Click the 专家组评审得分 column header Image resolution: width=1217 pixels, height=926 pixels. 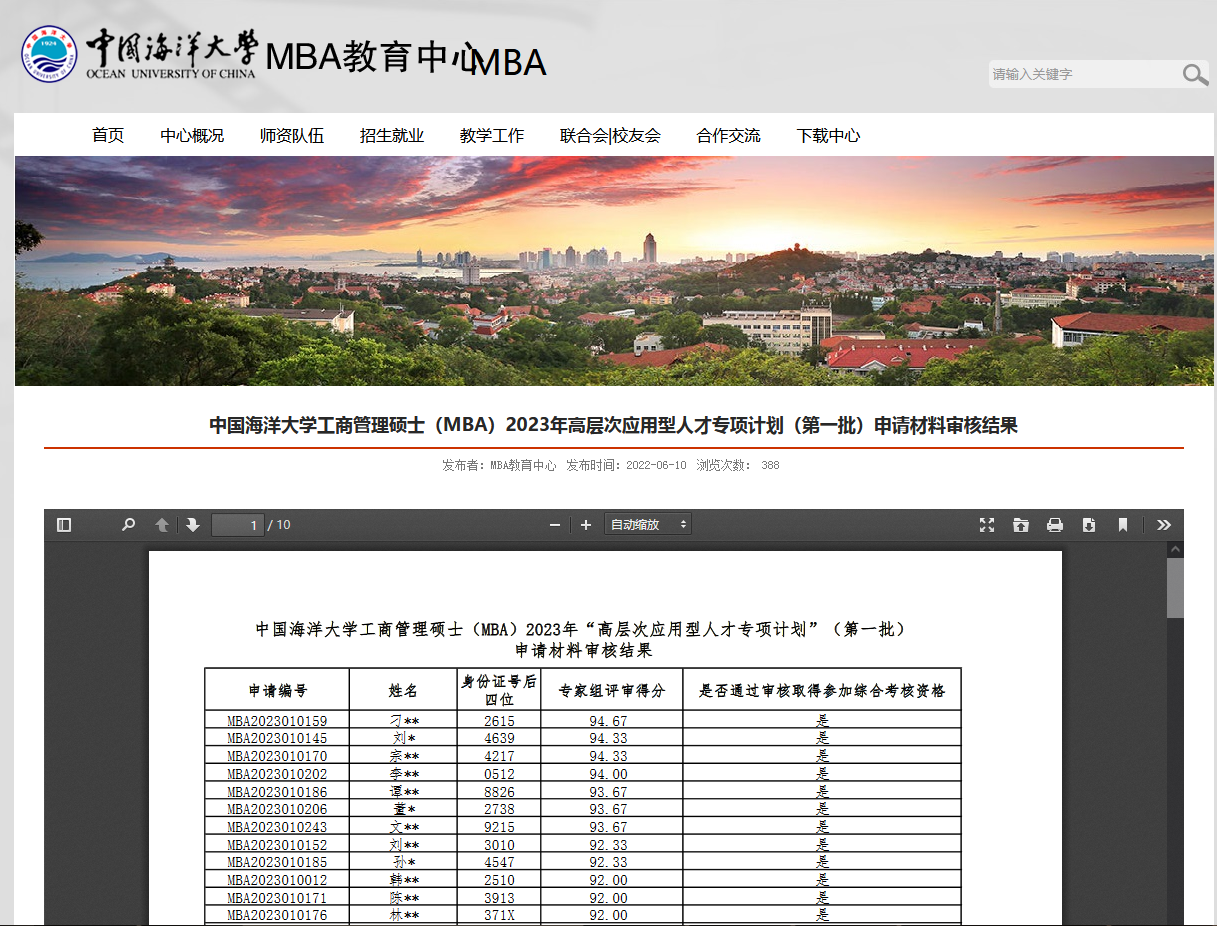pos(612,690)
